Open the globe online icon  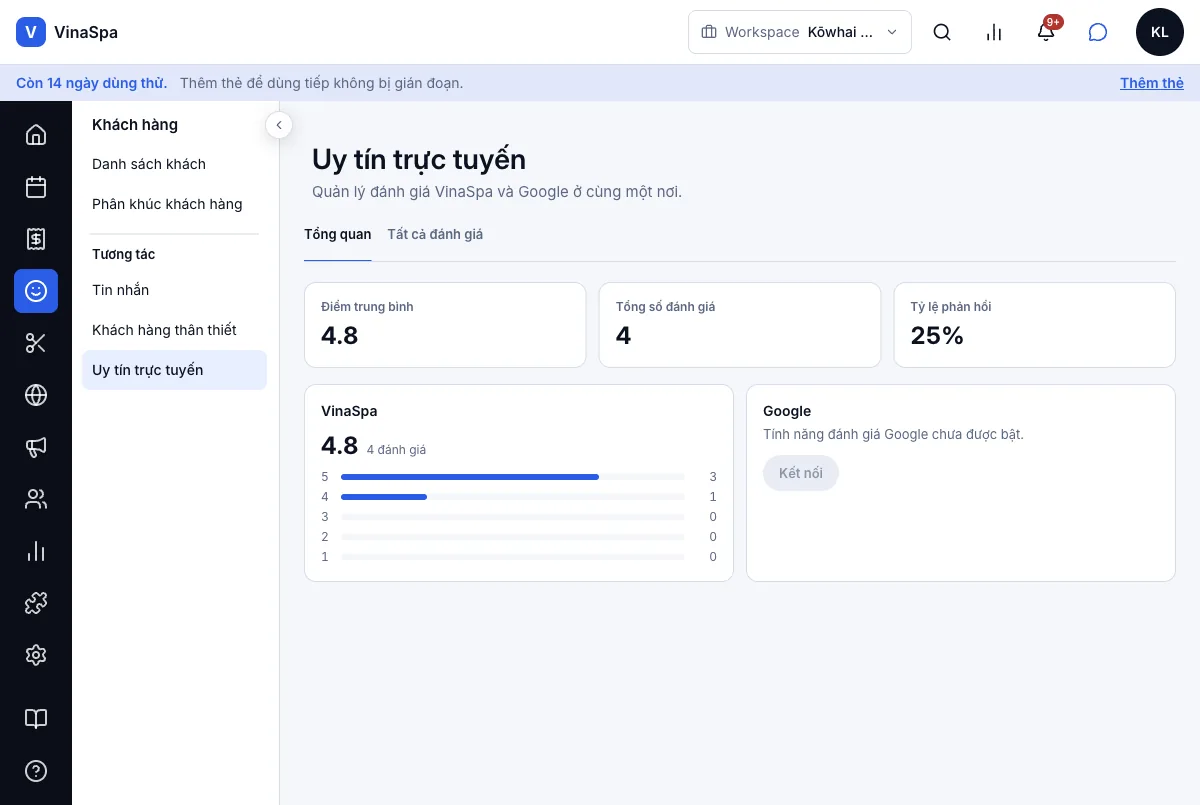tap(36, 395)
